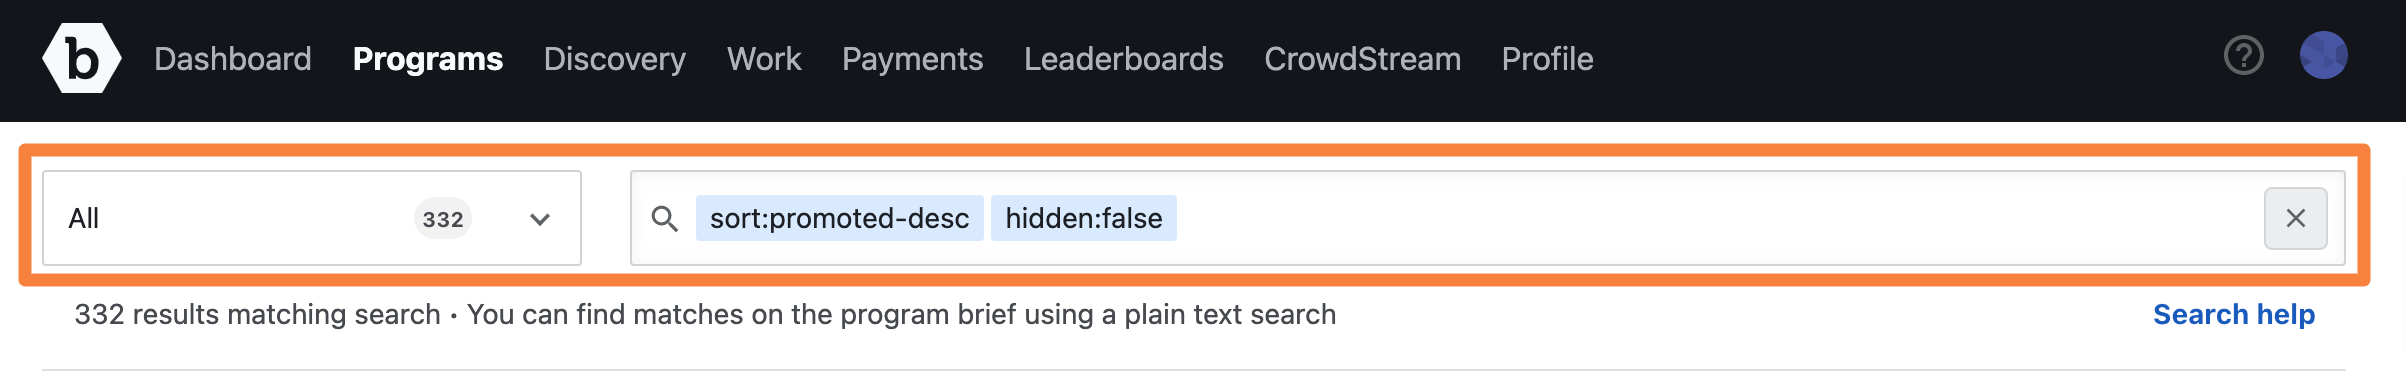Image resolution: width=2406 pixels, height=392 pixels.
Task: Open the Work section
Action: pyautogui.click(x=764, y=59)
